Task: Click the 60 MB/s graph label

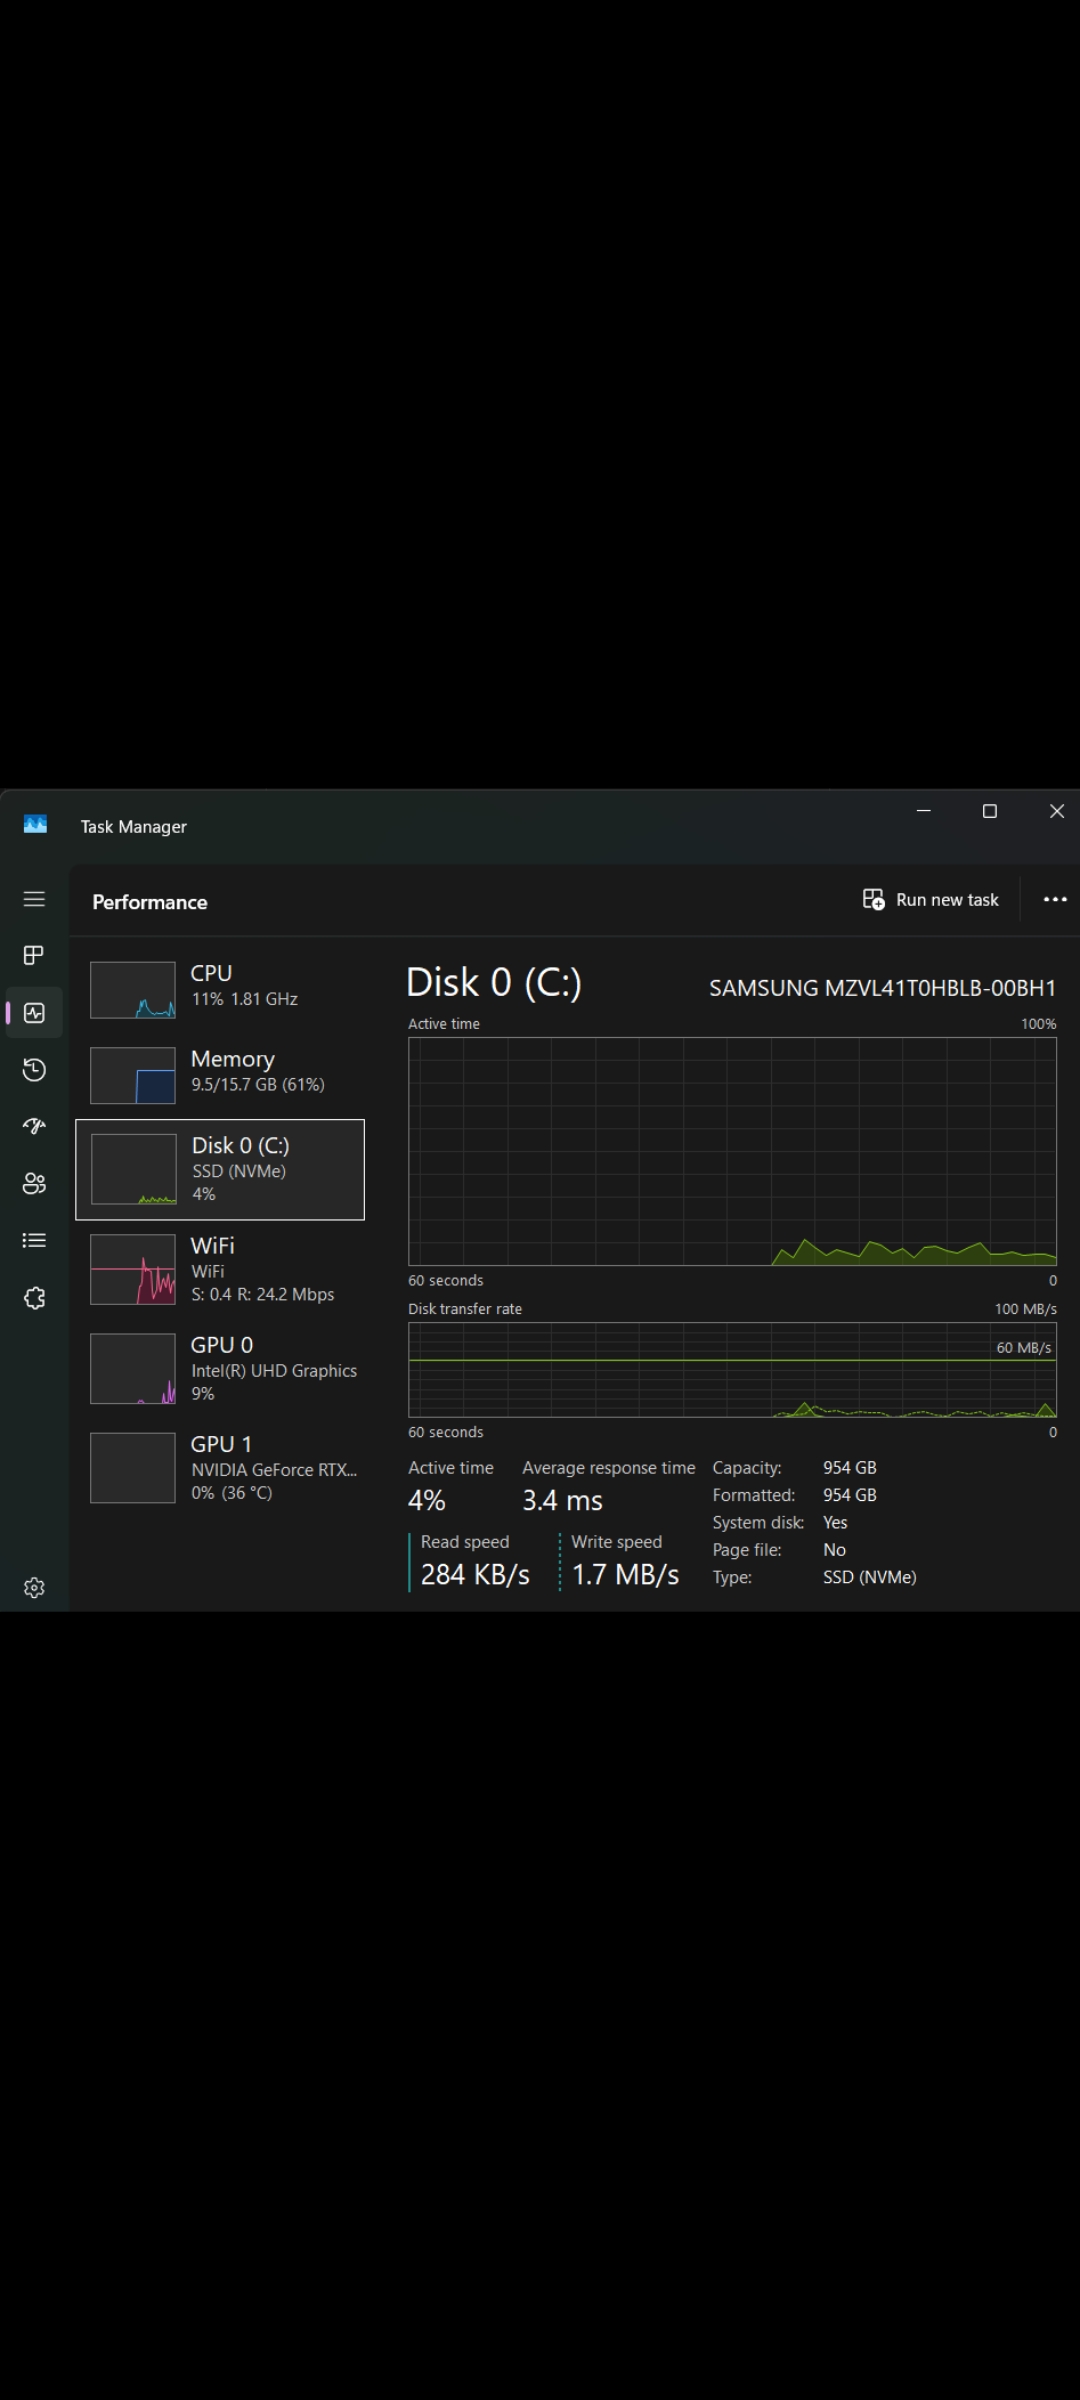Action: pyautogui.click(x=1023, y=1348)
